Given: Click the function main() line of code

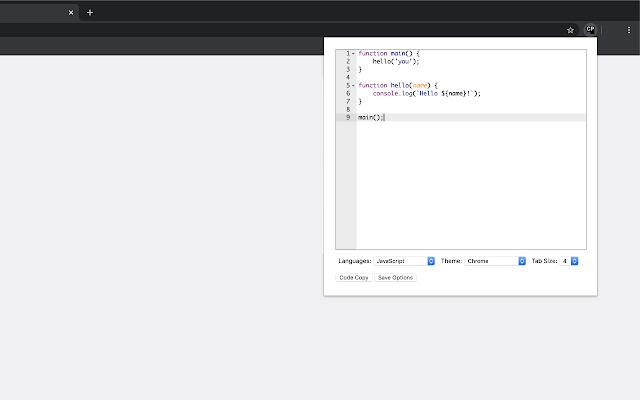Looking at the screenshot, I should [389, 53].
